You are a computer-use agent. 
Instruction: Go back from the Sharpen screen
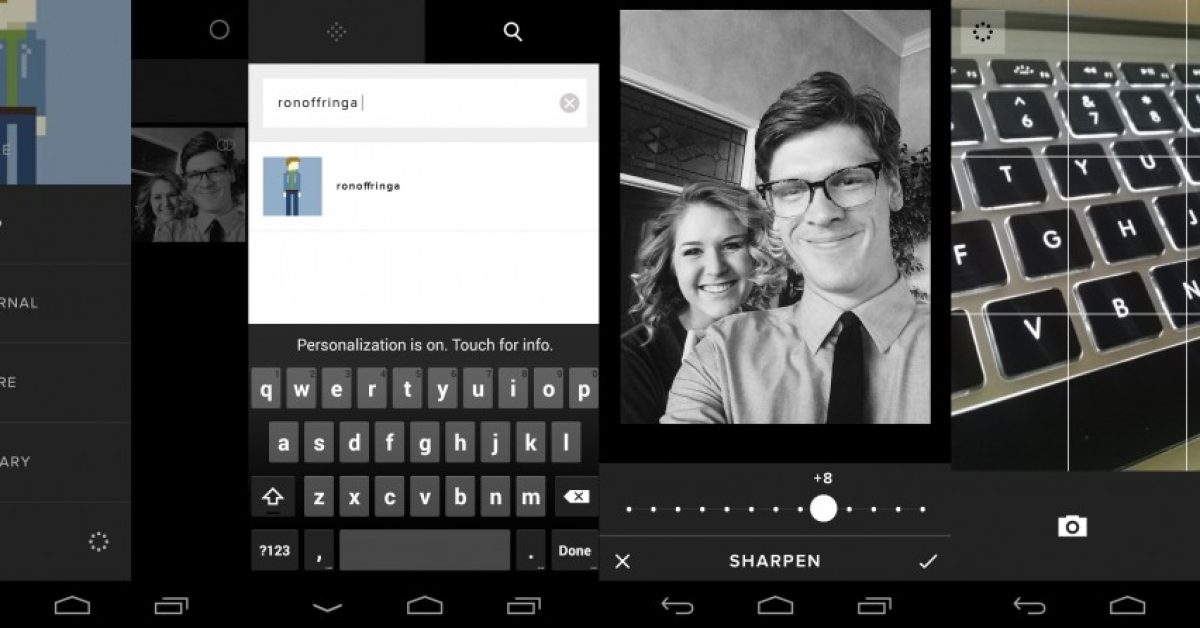click(x=677, y=605)
